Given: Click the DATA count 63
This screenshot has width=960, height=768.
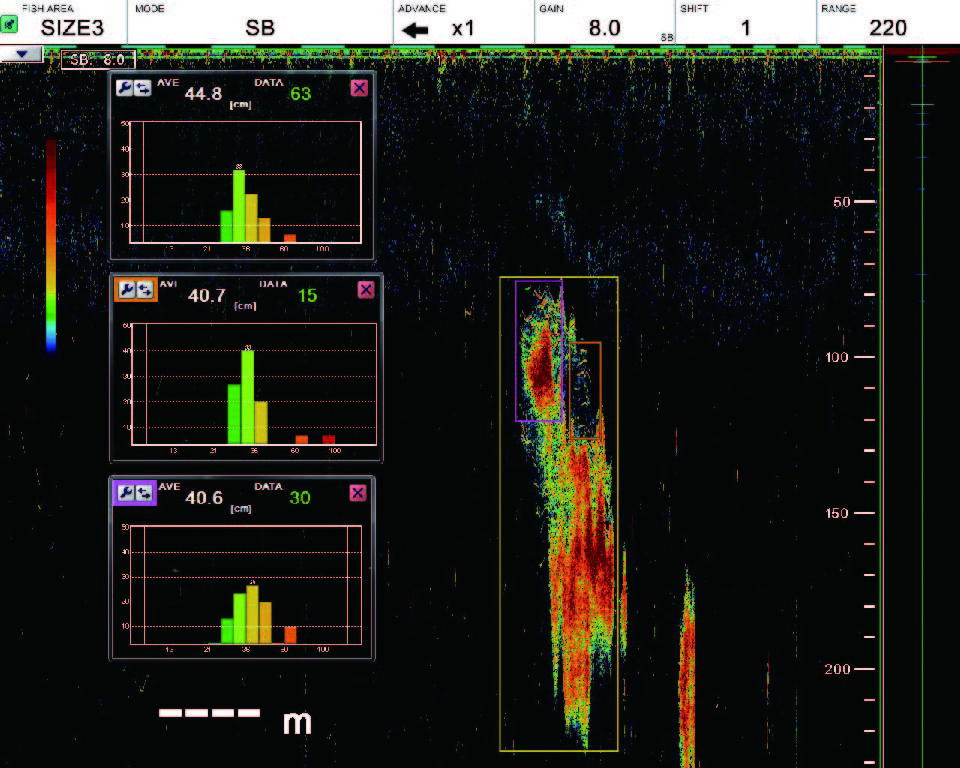Looking at the screenshot, I should click(301, 94).
